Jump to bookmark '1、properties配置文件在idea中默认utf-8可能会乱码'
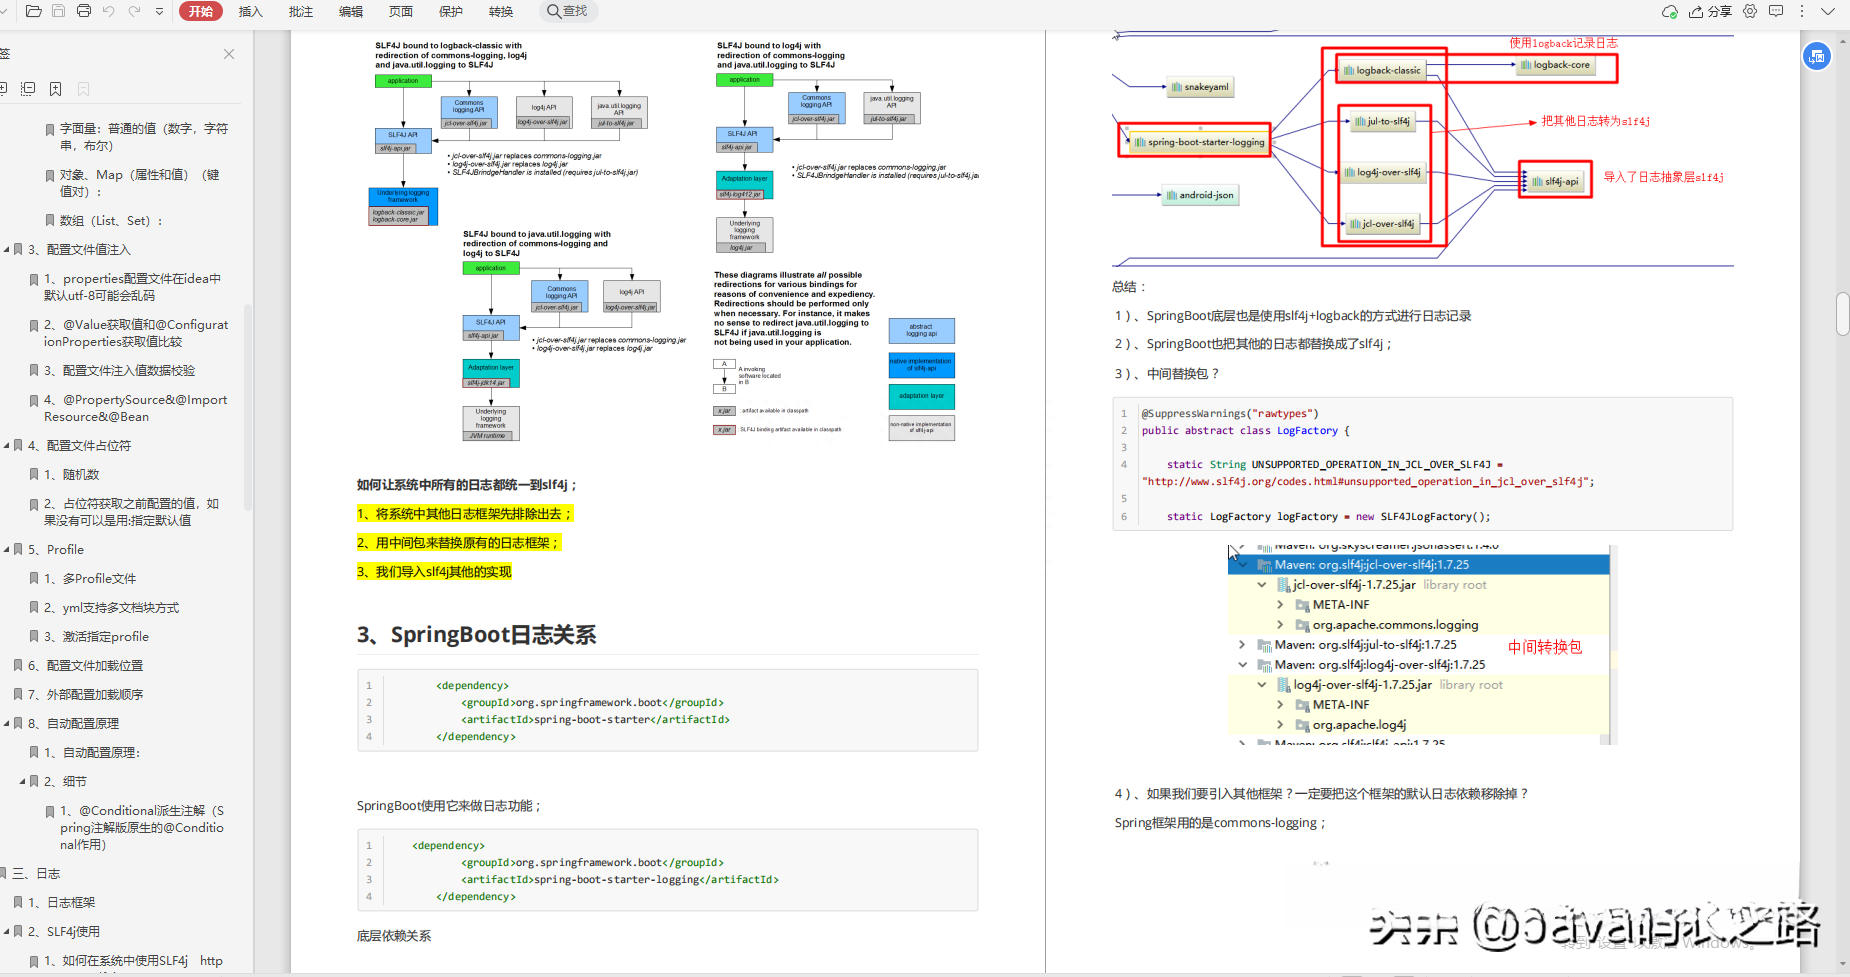Screen dimensions: 1850x977 pos(133,287)
